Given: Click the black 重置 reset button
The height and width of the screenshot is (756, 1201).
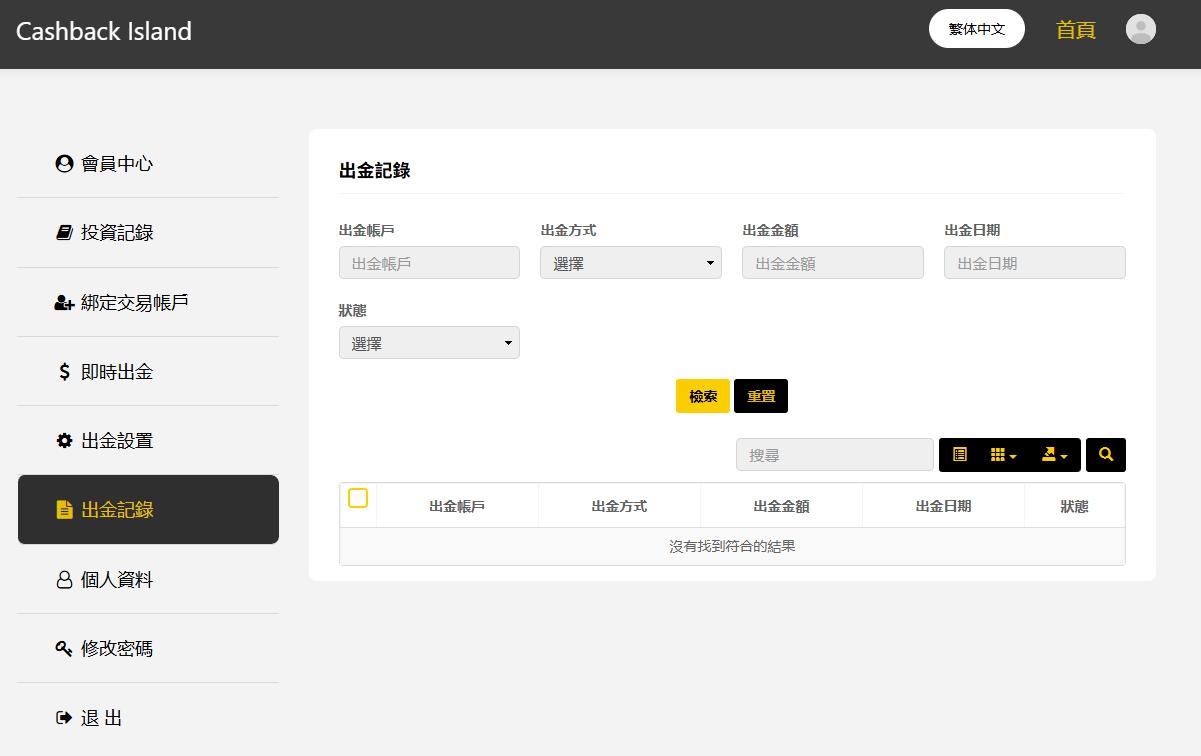Looking at the screenshot, I should (761, 396).
